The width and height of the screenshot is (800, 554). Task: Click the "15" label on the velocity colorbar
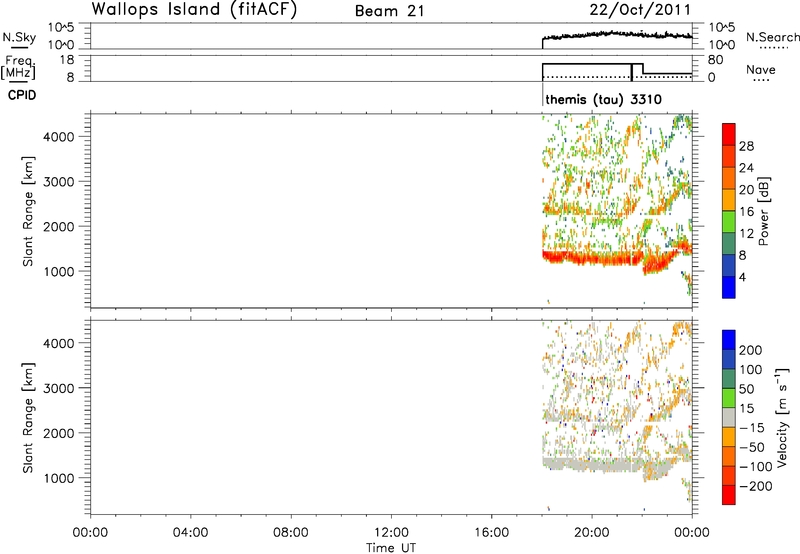(747, 409)
